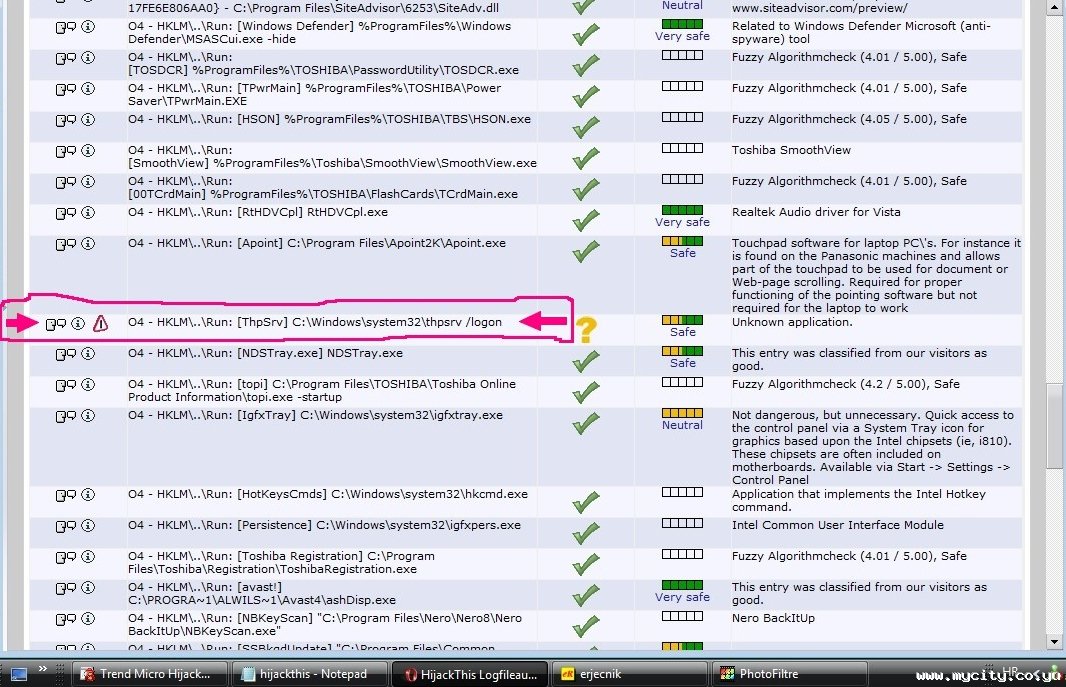Open the comment icon for the Windows Defender entry
This screenshot has height=687, width=1066.
pyautogui.click(x=65, y=27)
